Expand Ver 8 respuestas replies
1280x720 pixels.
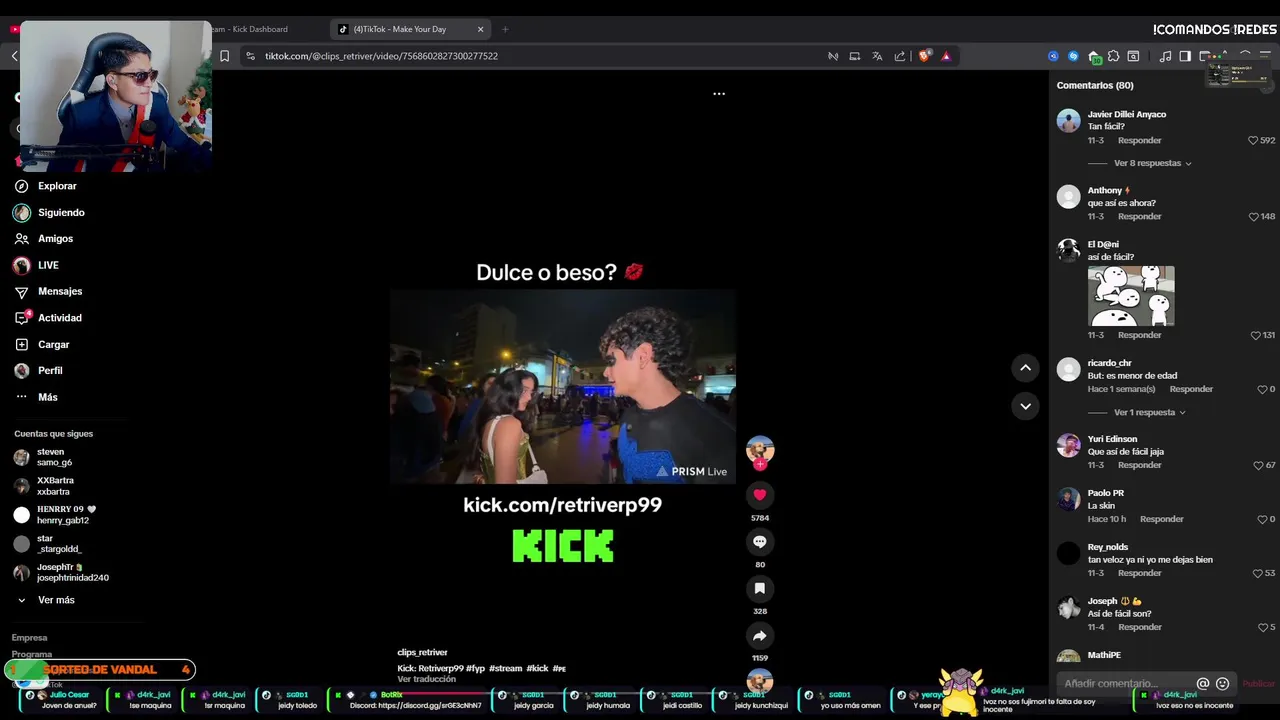tap(1152, 163)
